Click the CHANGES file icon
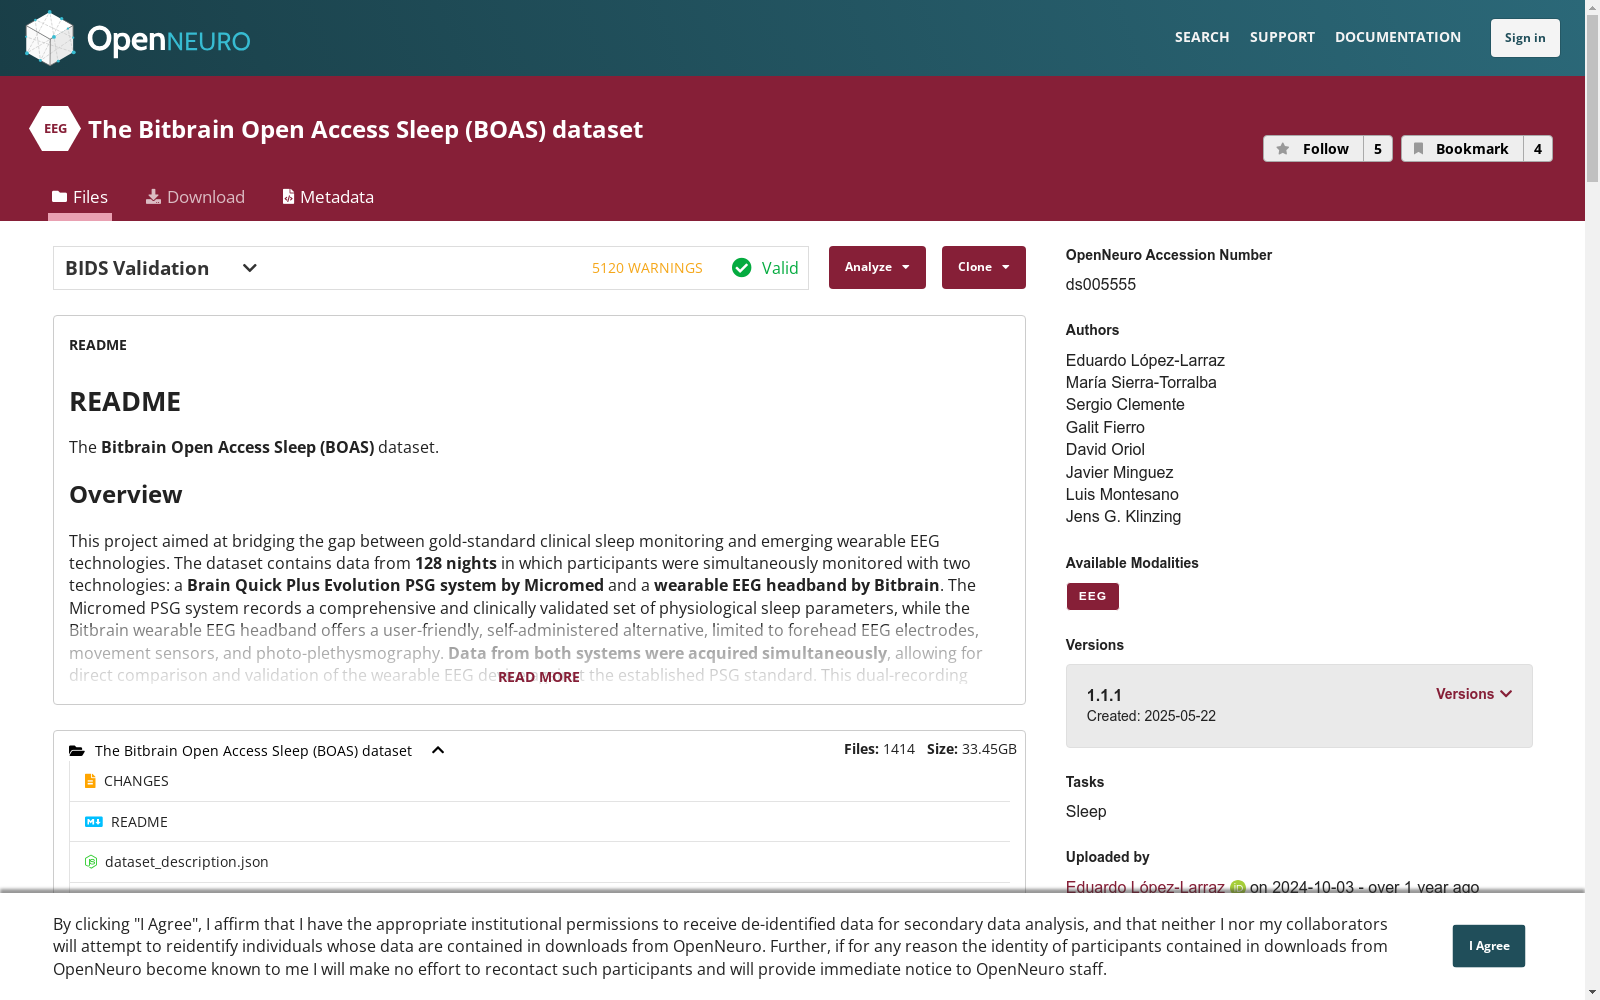Image resolution: width=1600 pixels, height=1000 pixels. [x=90, y=781]
